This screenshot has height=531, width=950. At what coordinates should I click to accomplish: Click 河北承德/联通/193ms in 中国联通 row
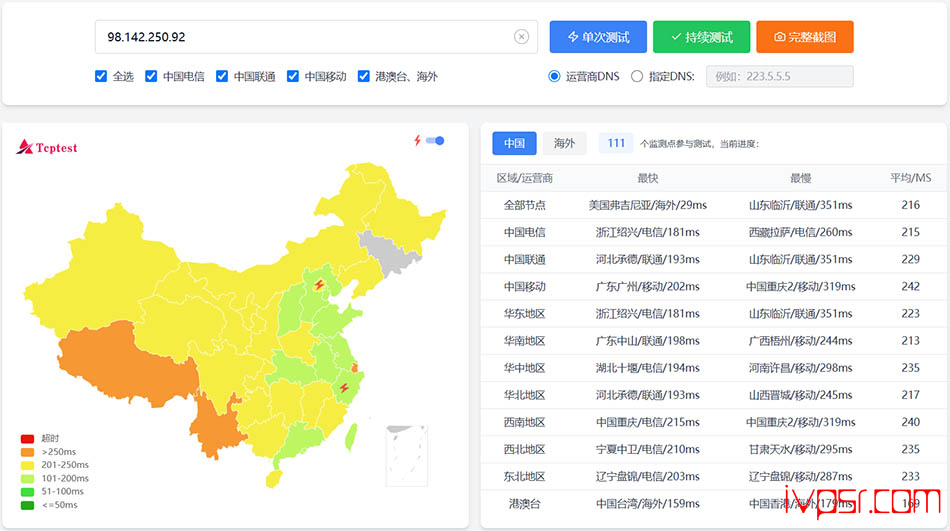[x=648, y=259]
